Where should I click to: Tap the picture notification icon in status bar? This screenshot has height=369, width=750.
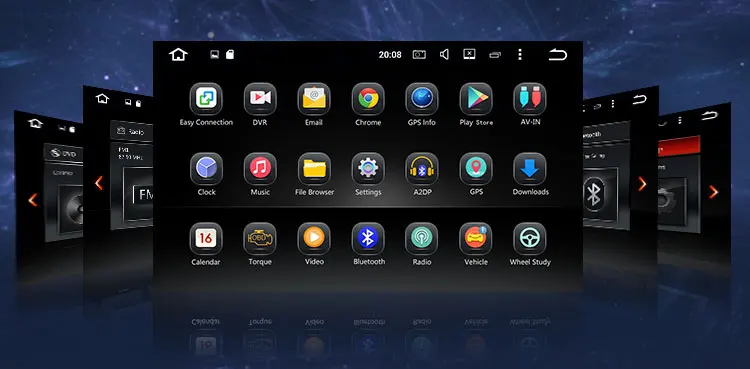coord(215,55)
